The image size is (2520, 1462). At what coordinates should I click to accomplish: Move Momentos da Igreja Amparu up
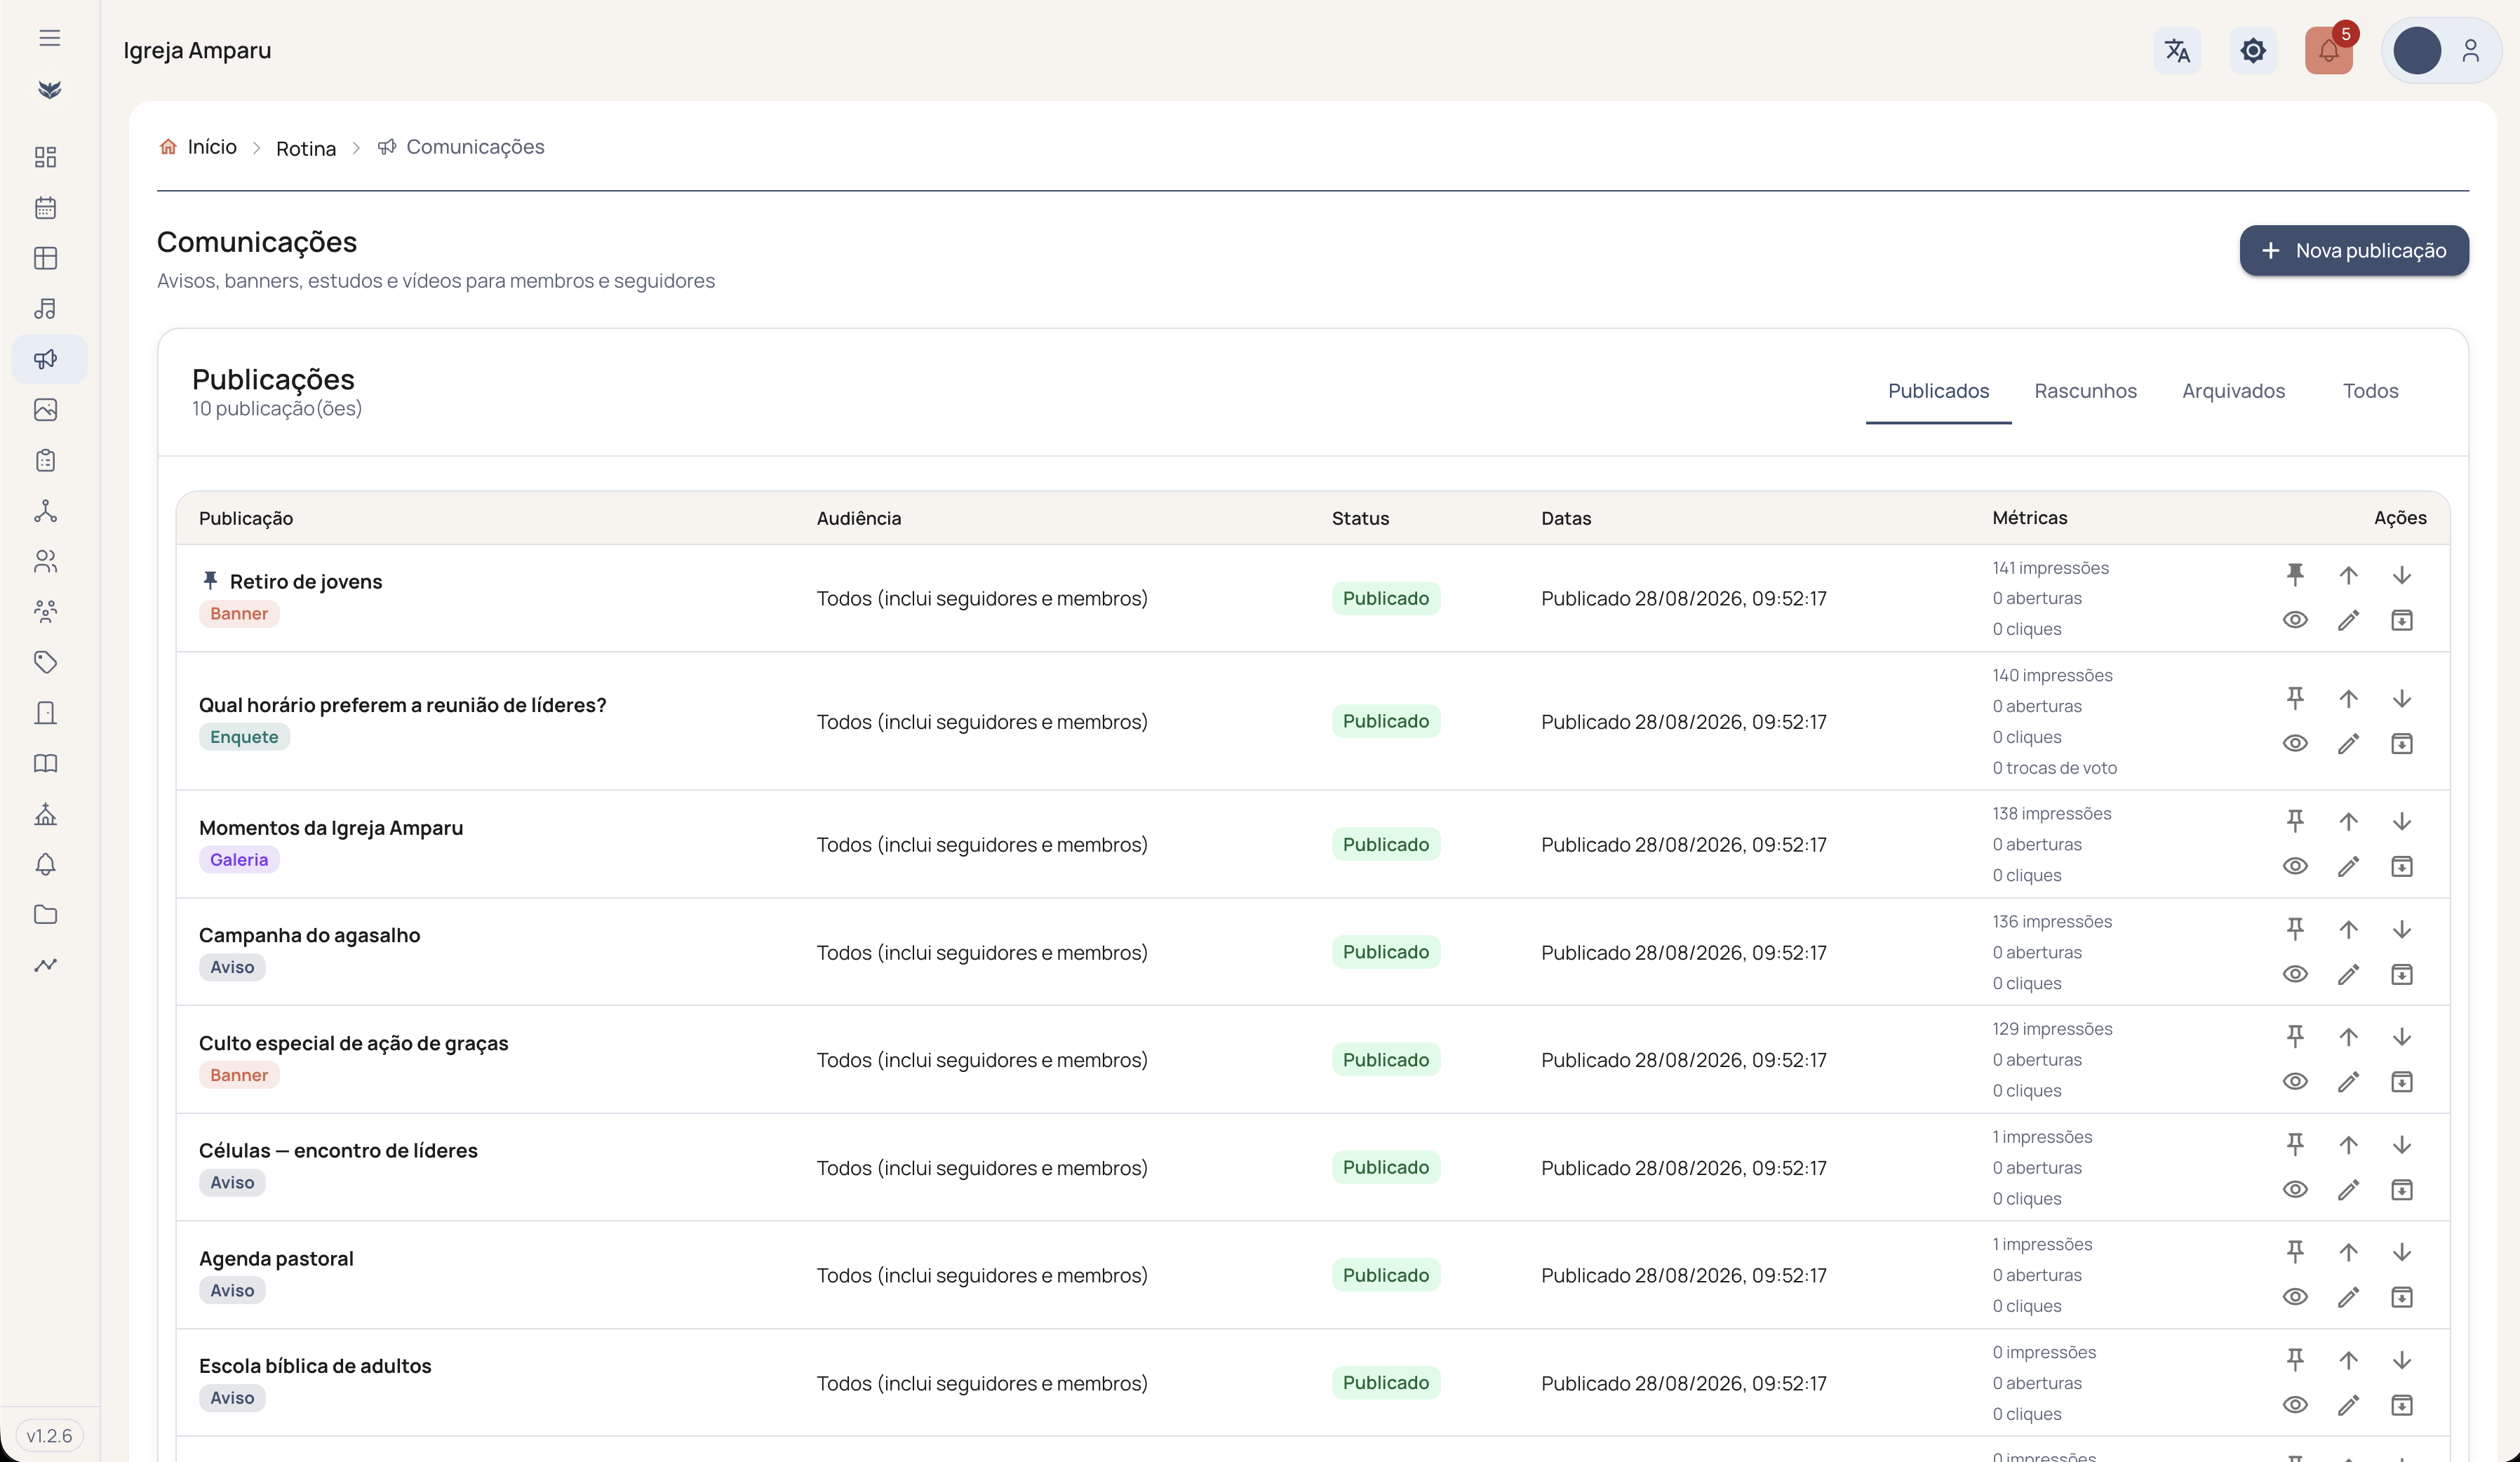[2348, 821]
